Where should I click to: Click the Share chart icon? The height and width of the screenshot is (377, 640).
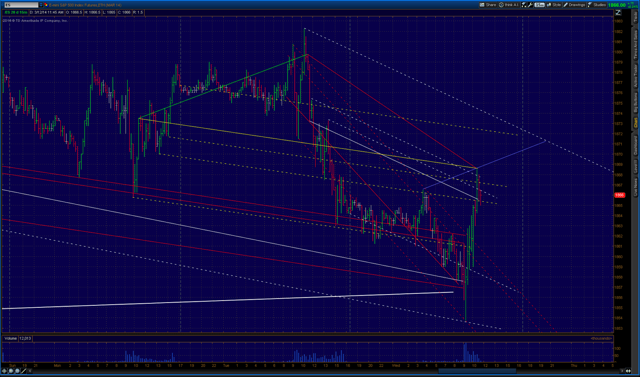[488, 5]
